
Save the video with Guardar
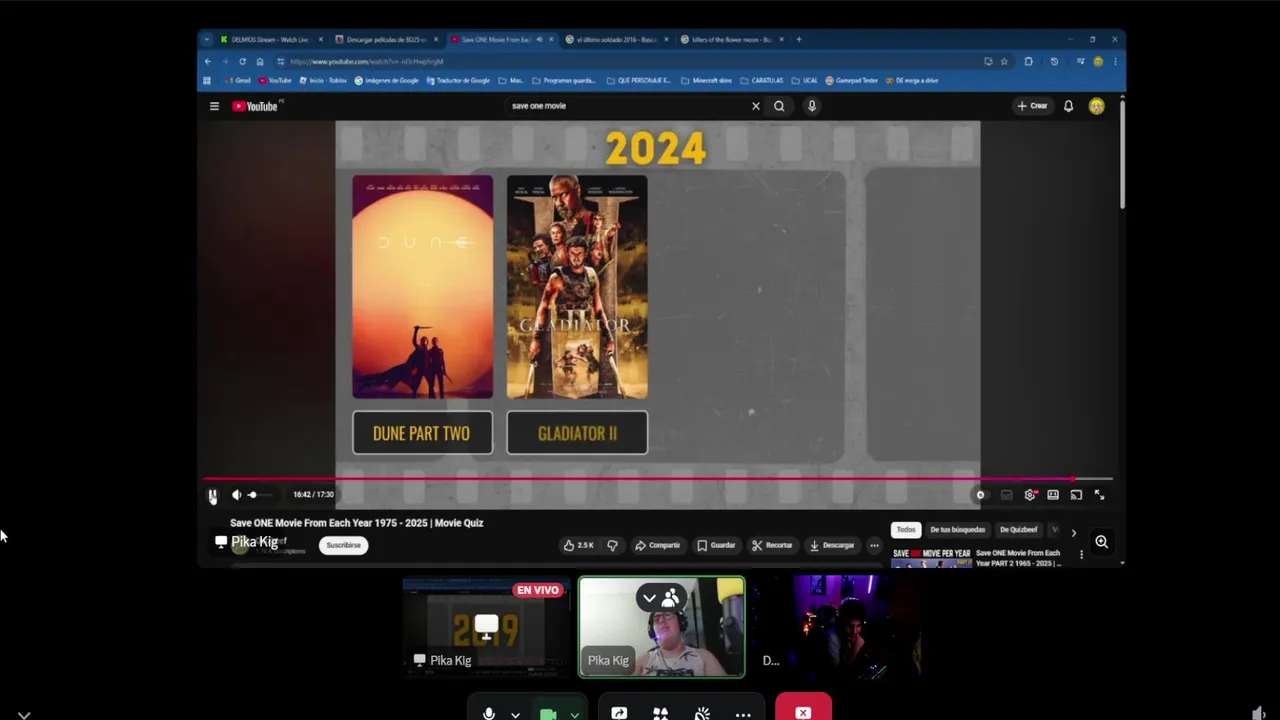click(716, 545)
